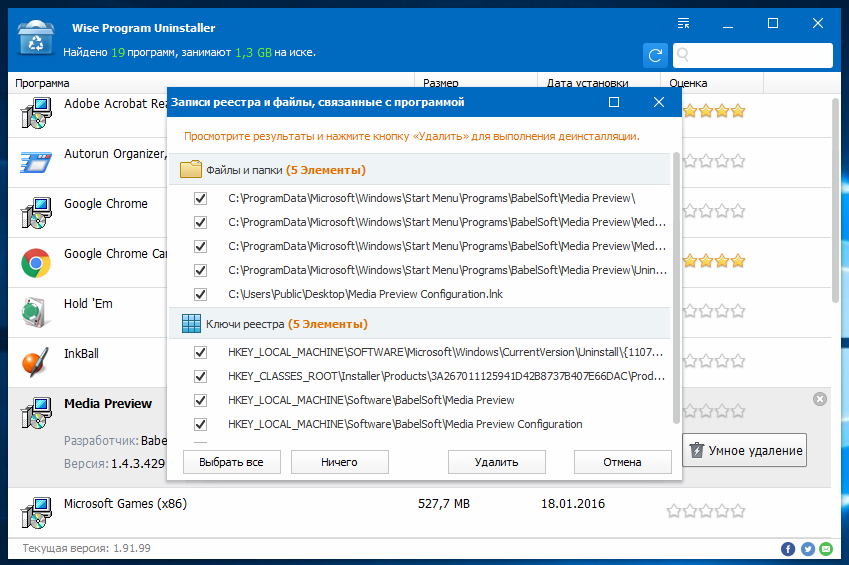The image size is (849, 565).
Task: Click the Отмена button
Action: 623,462
